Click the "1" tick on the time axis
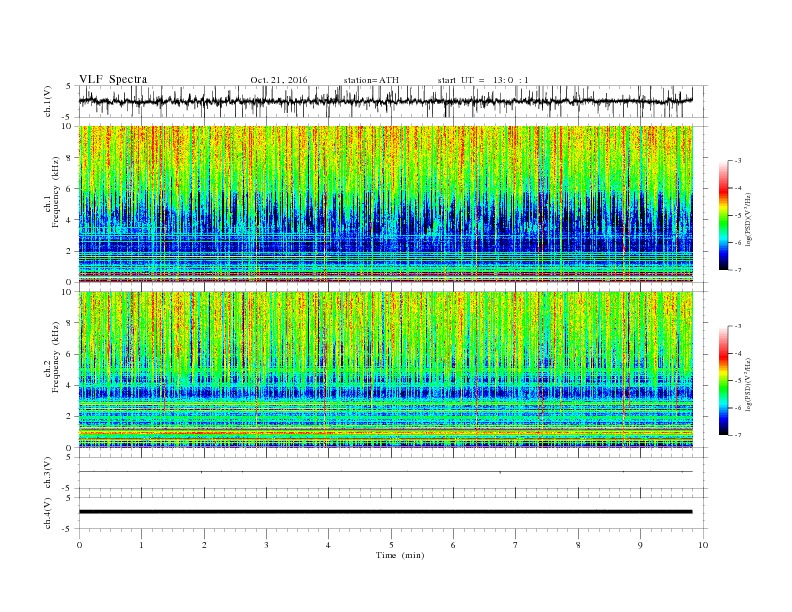The height and width of the screenshot is (612, 792). coord(141,545)
